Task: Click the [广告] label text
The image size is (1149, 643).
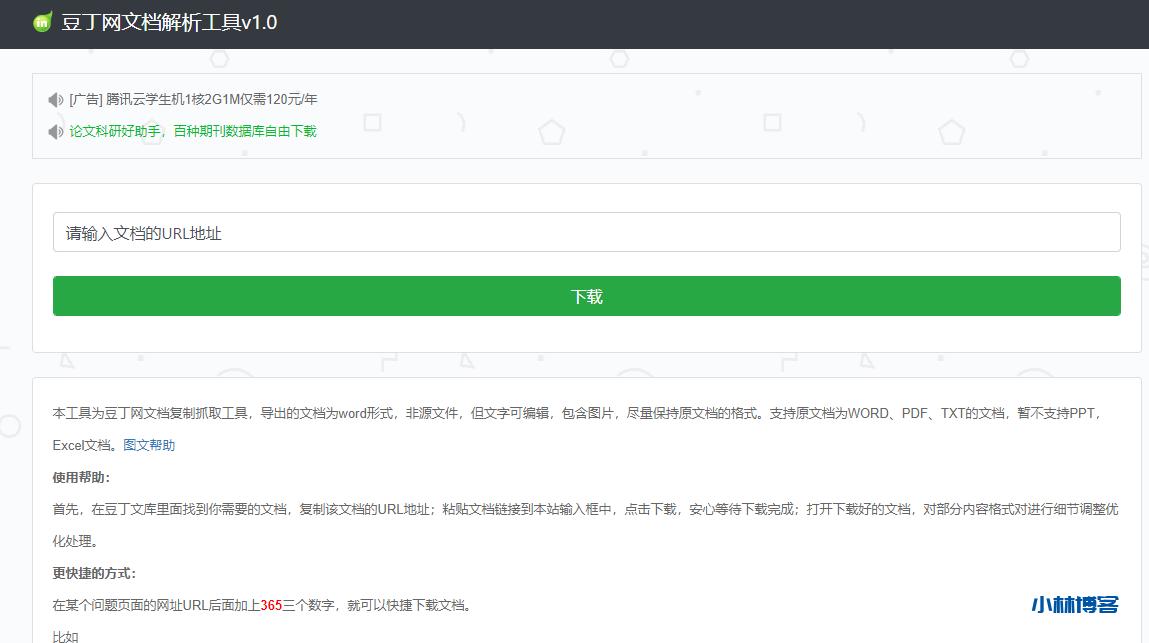Action: pos(86,100)
